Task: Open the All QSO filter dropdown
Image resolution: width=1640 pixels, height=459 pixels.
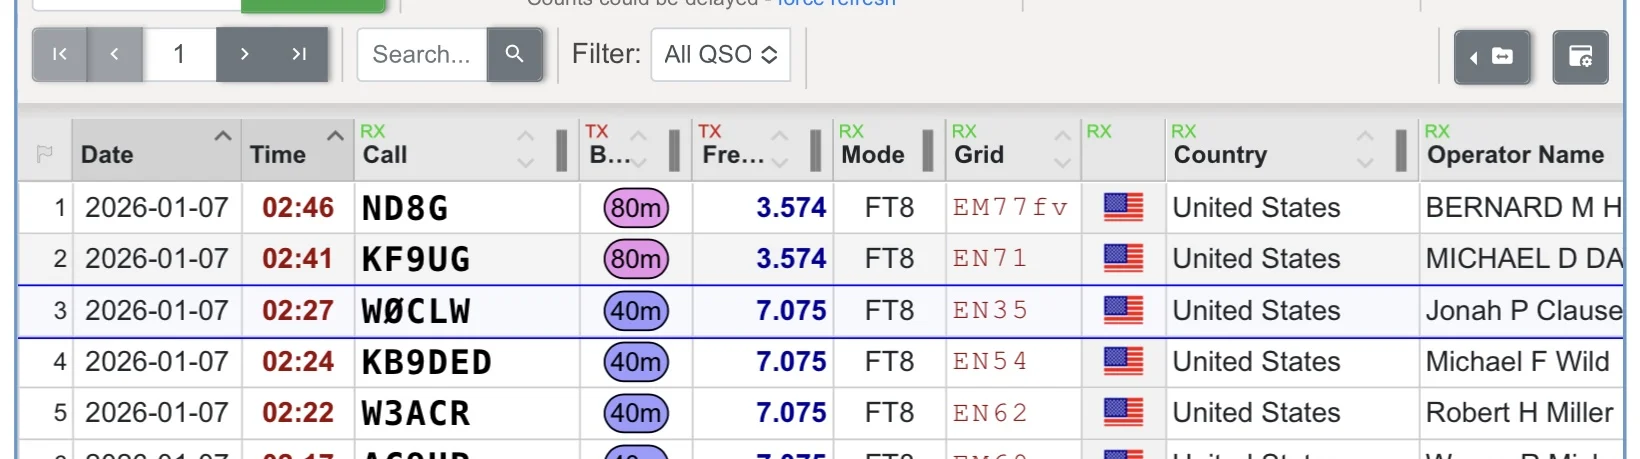Action: pyautogui.click(x=720, y=54)
